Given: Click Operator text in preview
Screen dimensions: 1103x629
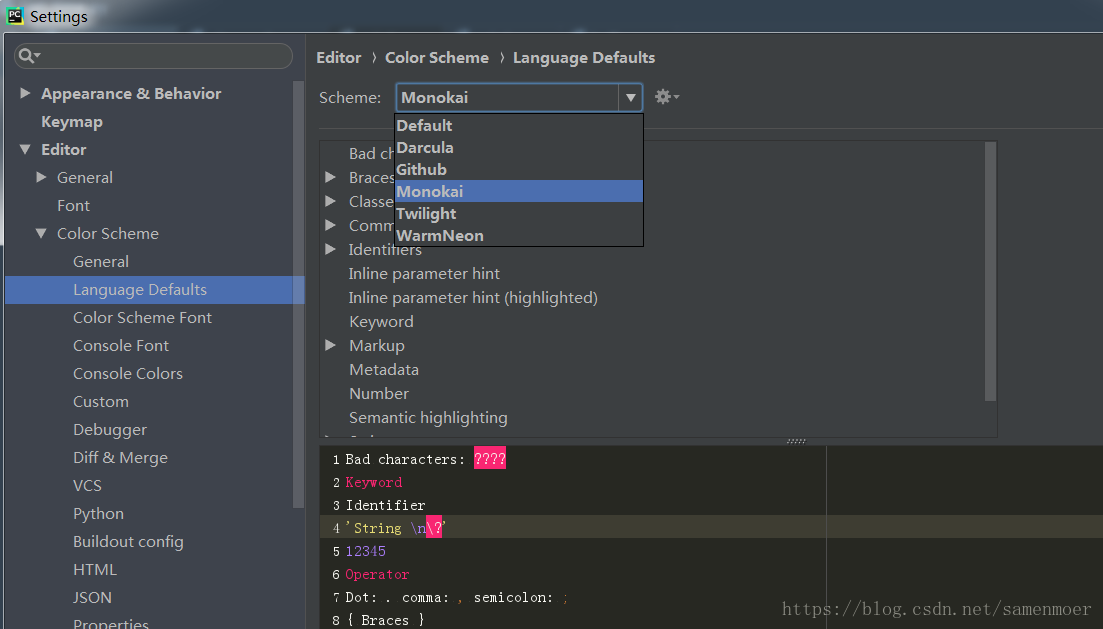Looking at the screenshot, I should pyautogui.click(x=376, y=574).
